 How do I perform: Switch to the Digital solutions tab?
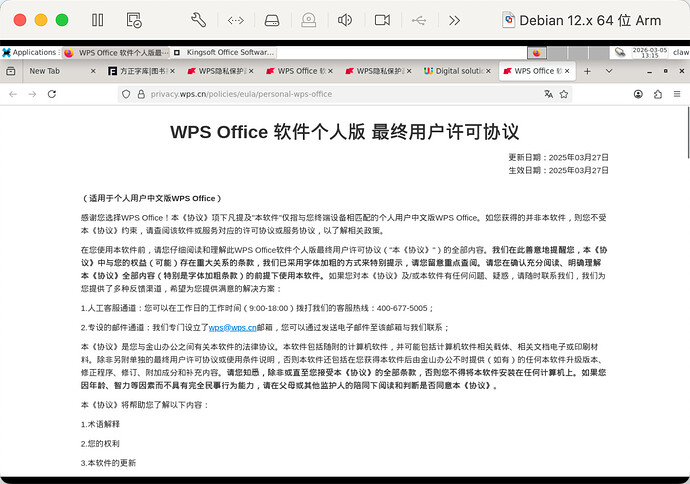457,71
